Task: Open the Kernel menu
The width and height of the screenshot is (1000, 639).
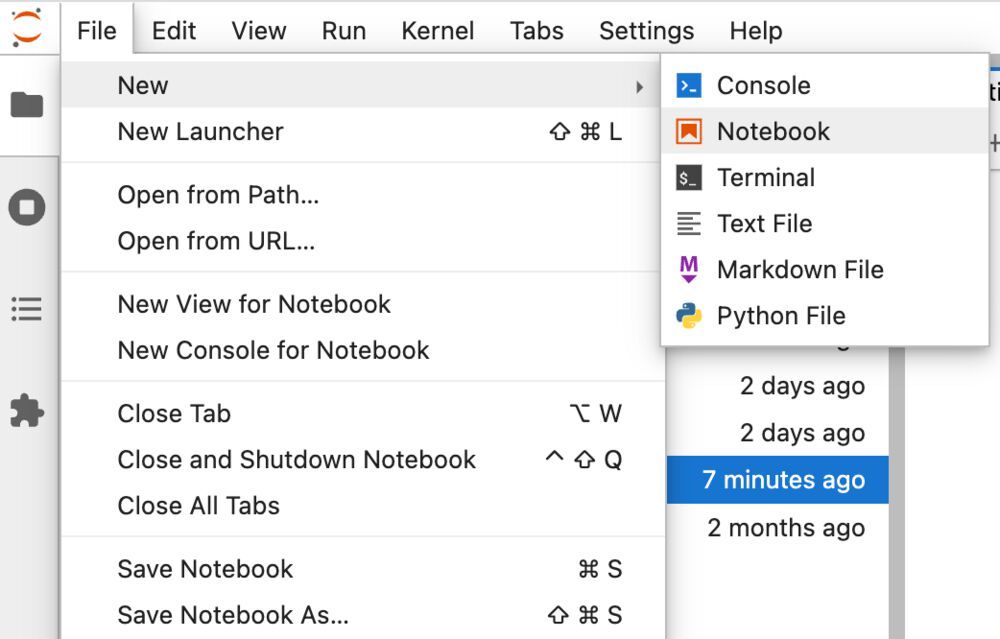Action: pos(437,31)
